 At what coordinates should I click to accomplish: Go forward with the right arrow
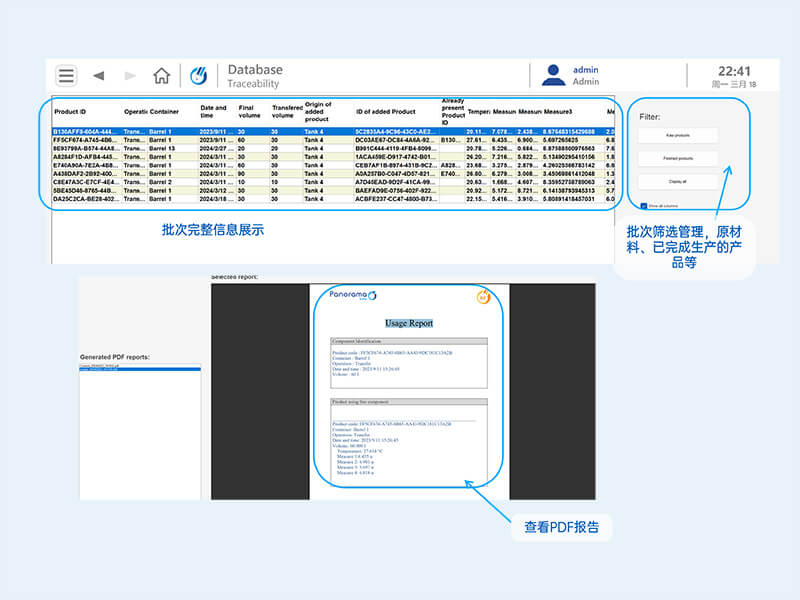[x=130, y=76]
